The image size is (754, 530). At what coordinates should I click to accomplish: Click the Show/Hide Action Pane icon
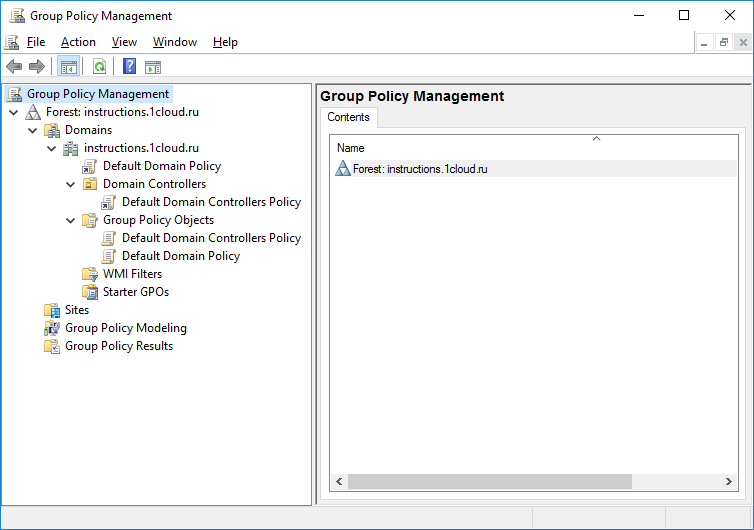click(x=153, y=67)
